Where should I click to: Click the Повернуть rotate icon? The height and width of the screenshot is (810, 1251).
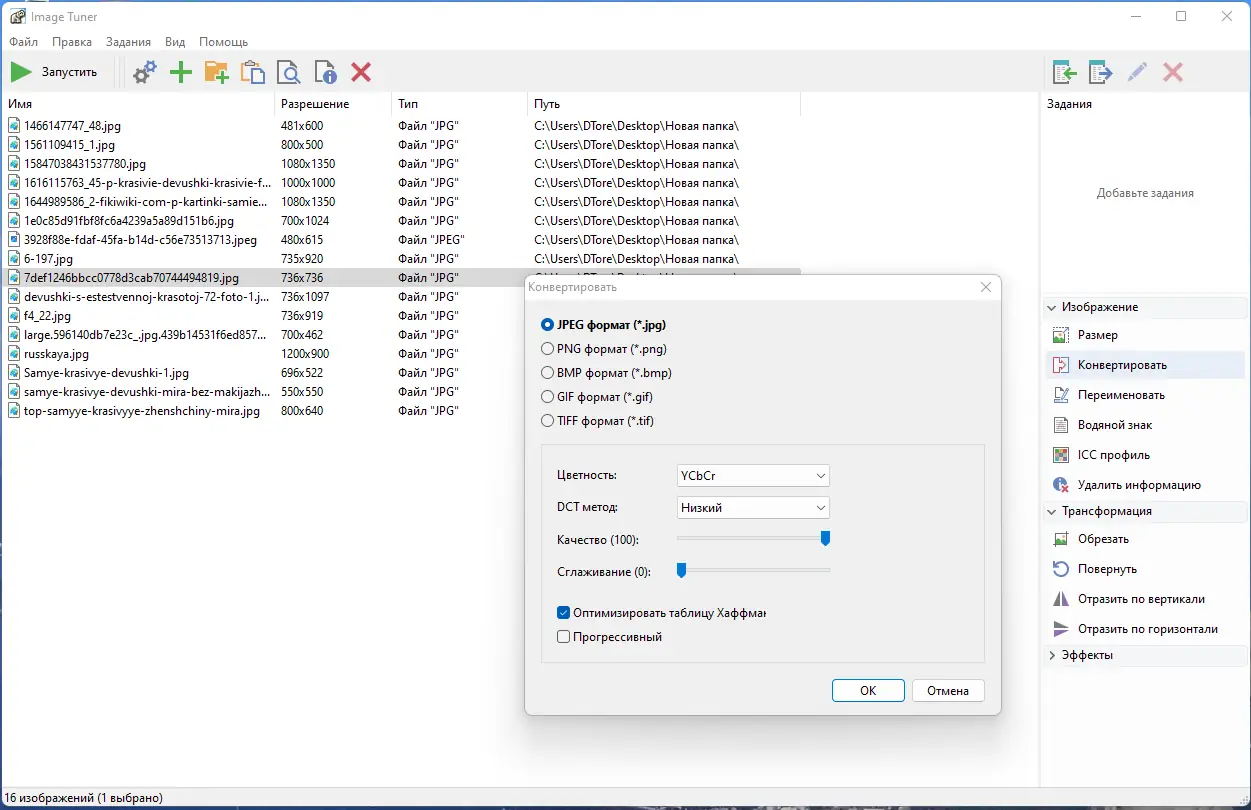pos(1061,569)
